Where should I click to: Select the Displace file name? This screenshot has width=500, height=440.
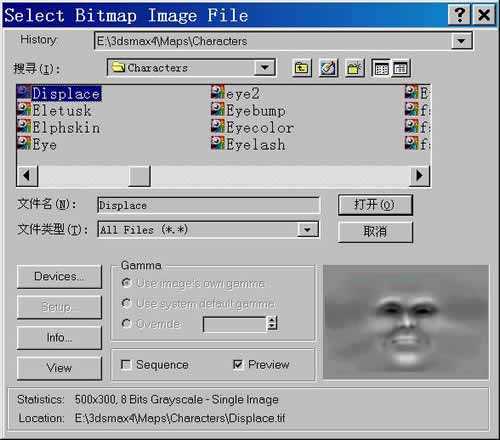coord(66,93)
